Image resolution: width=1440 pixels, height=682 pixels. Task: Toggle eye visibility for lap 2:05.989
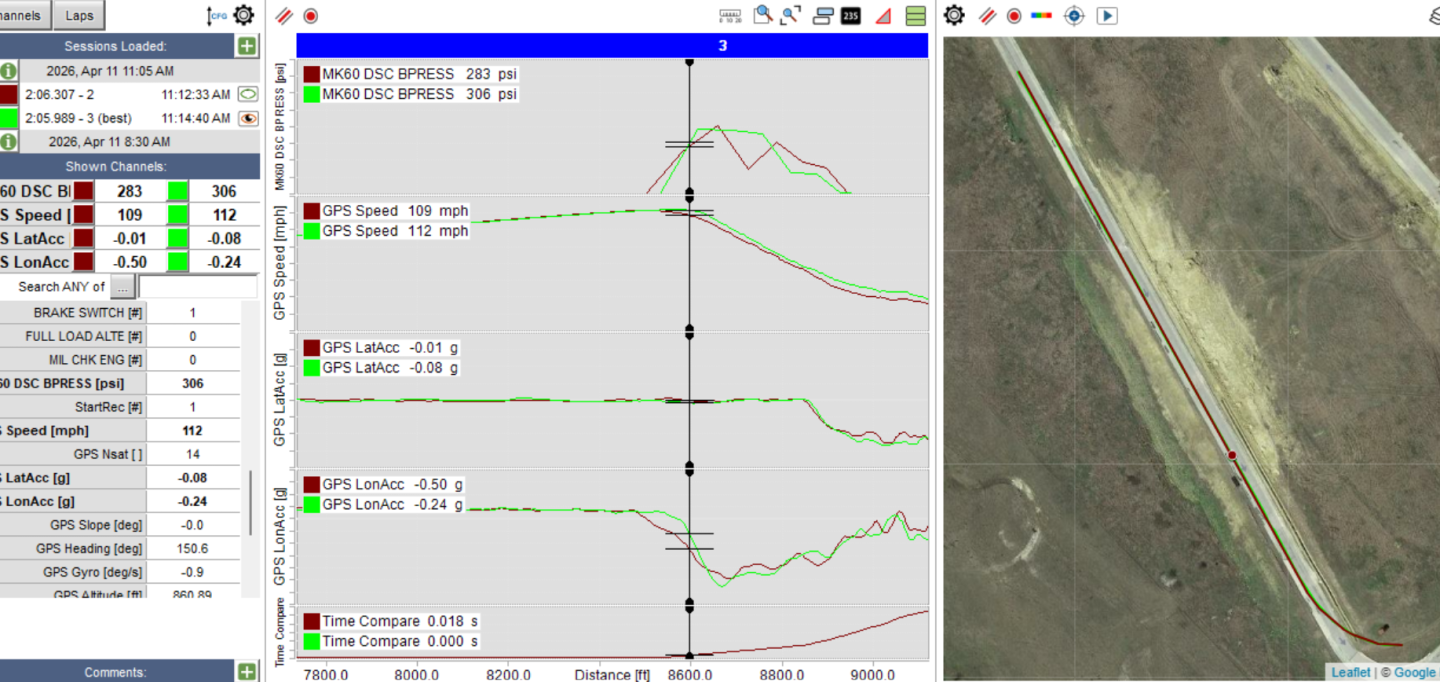pyautogui.click(x=248, y=118)
